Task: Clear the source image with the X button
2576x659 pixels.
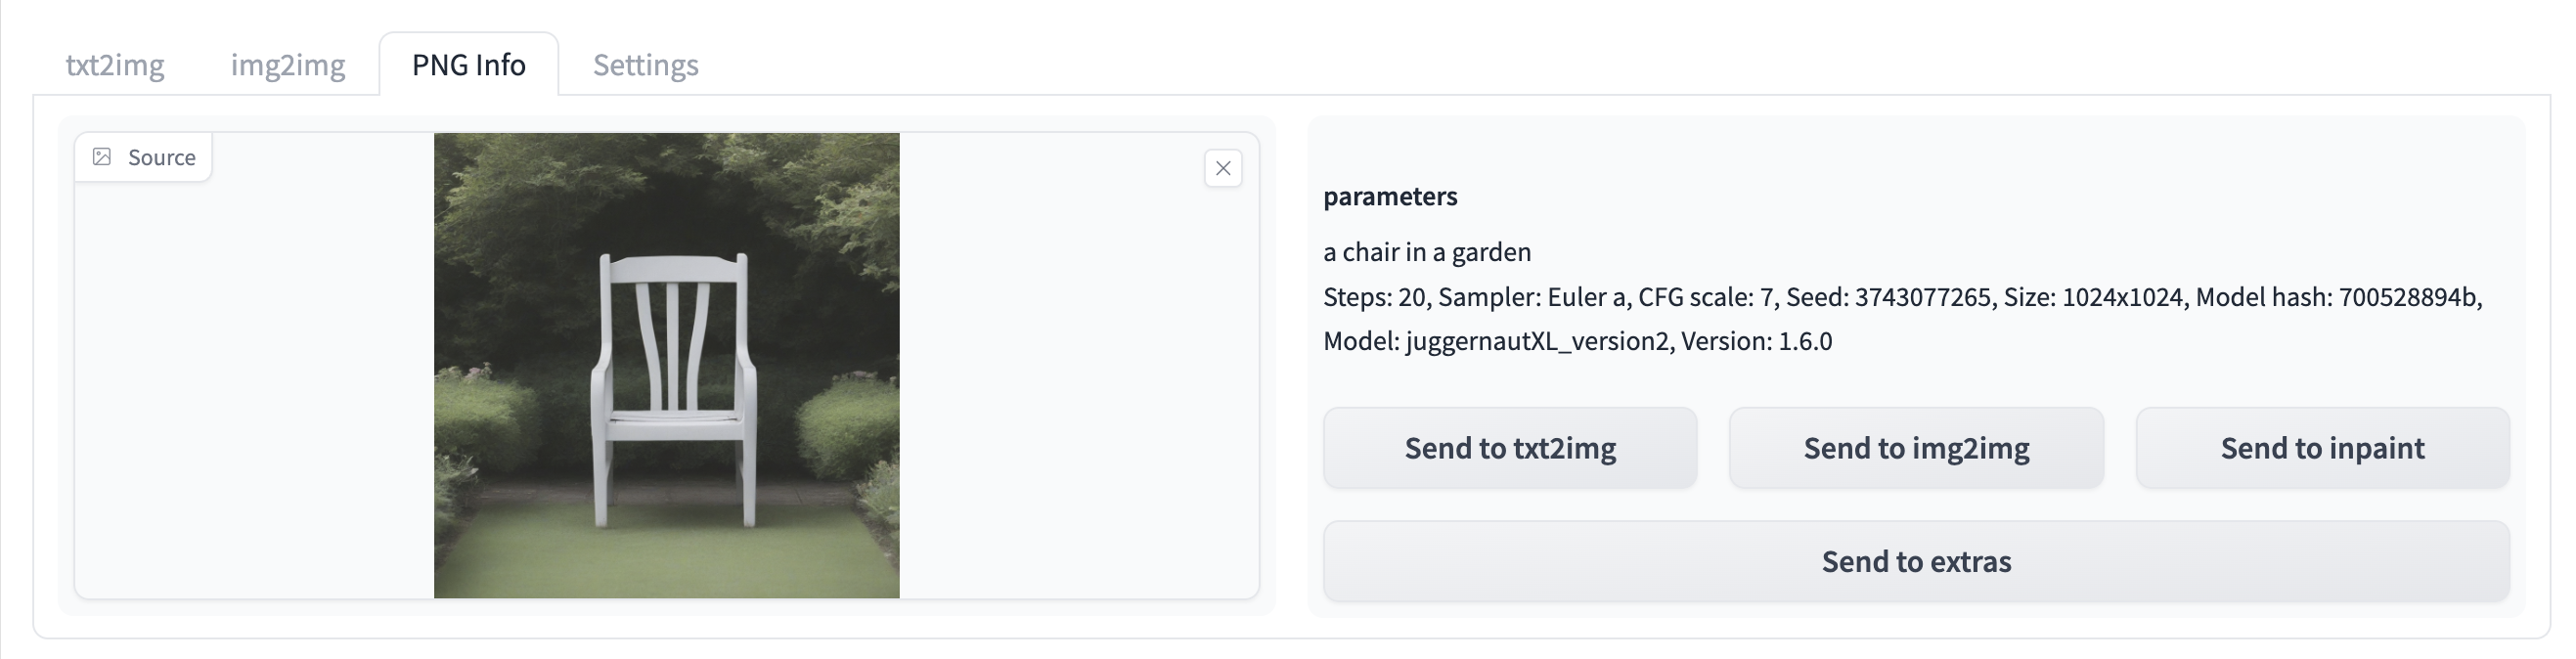Action: [1222, 168]
